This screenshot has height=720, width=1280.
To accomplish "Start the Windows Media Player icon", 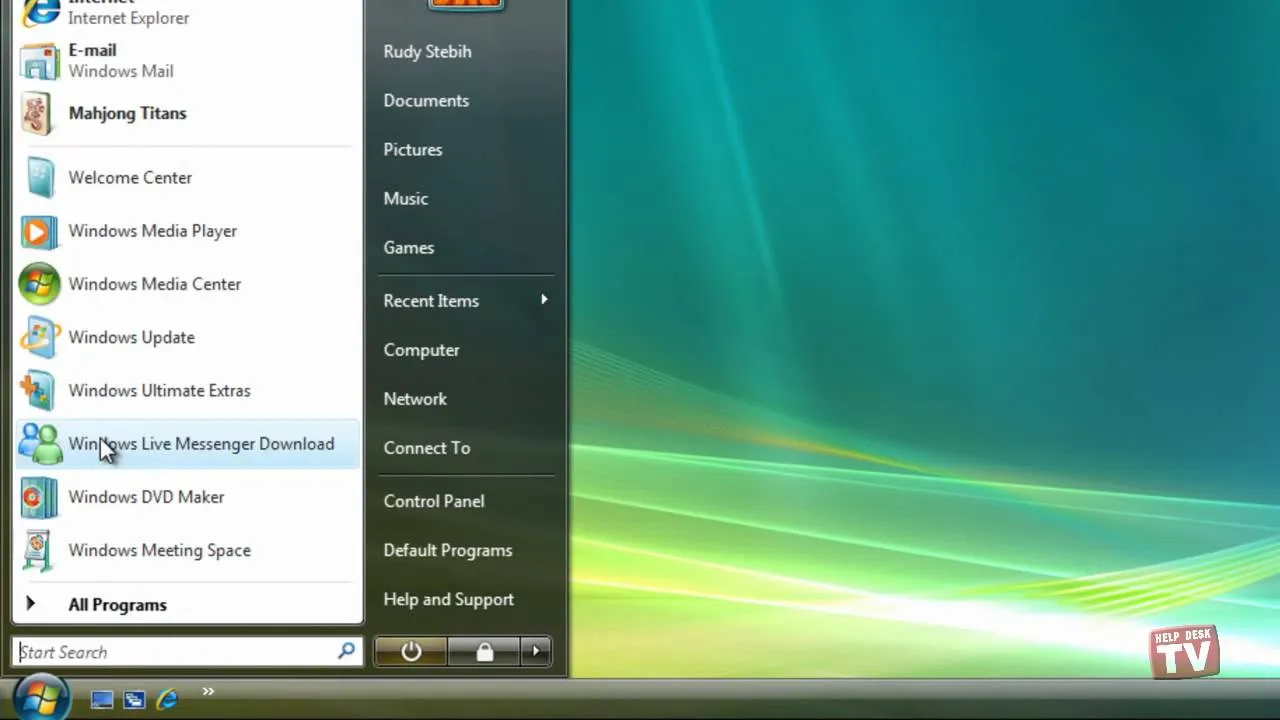I will click(40, 232).
